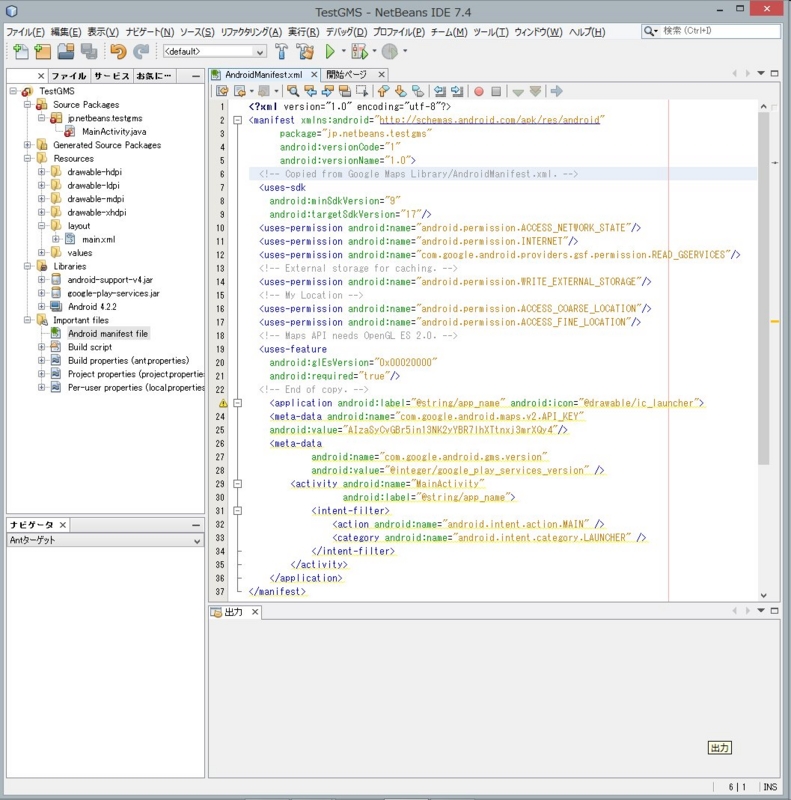This screenshot has height=800, width=791.
Task: Click the Clean and Build icon
Action: coord(305,51)
